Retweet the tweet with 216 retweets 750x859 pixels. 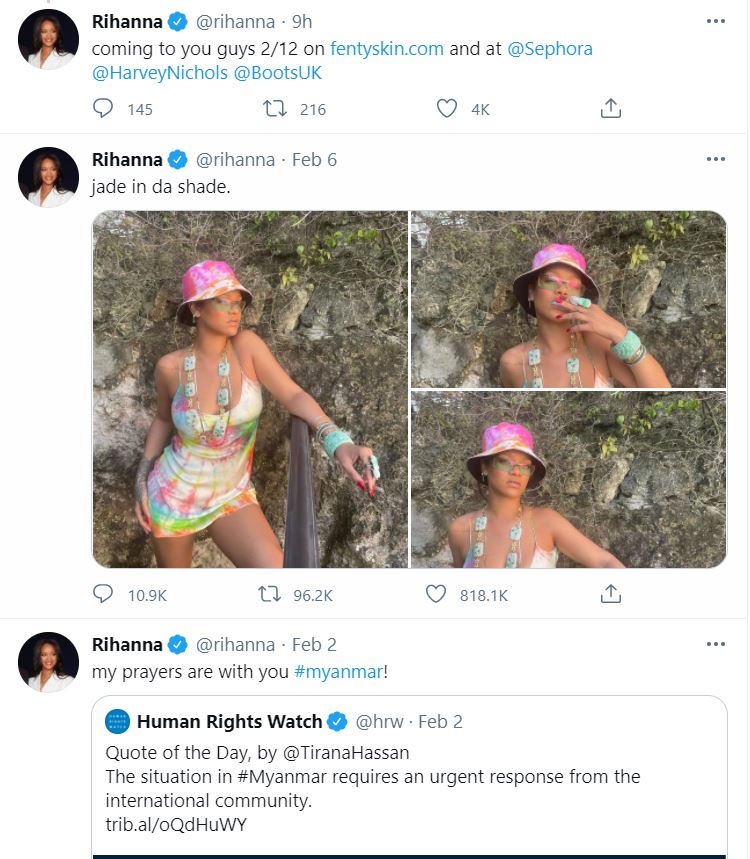point(274,108)
